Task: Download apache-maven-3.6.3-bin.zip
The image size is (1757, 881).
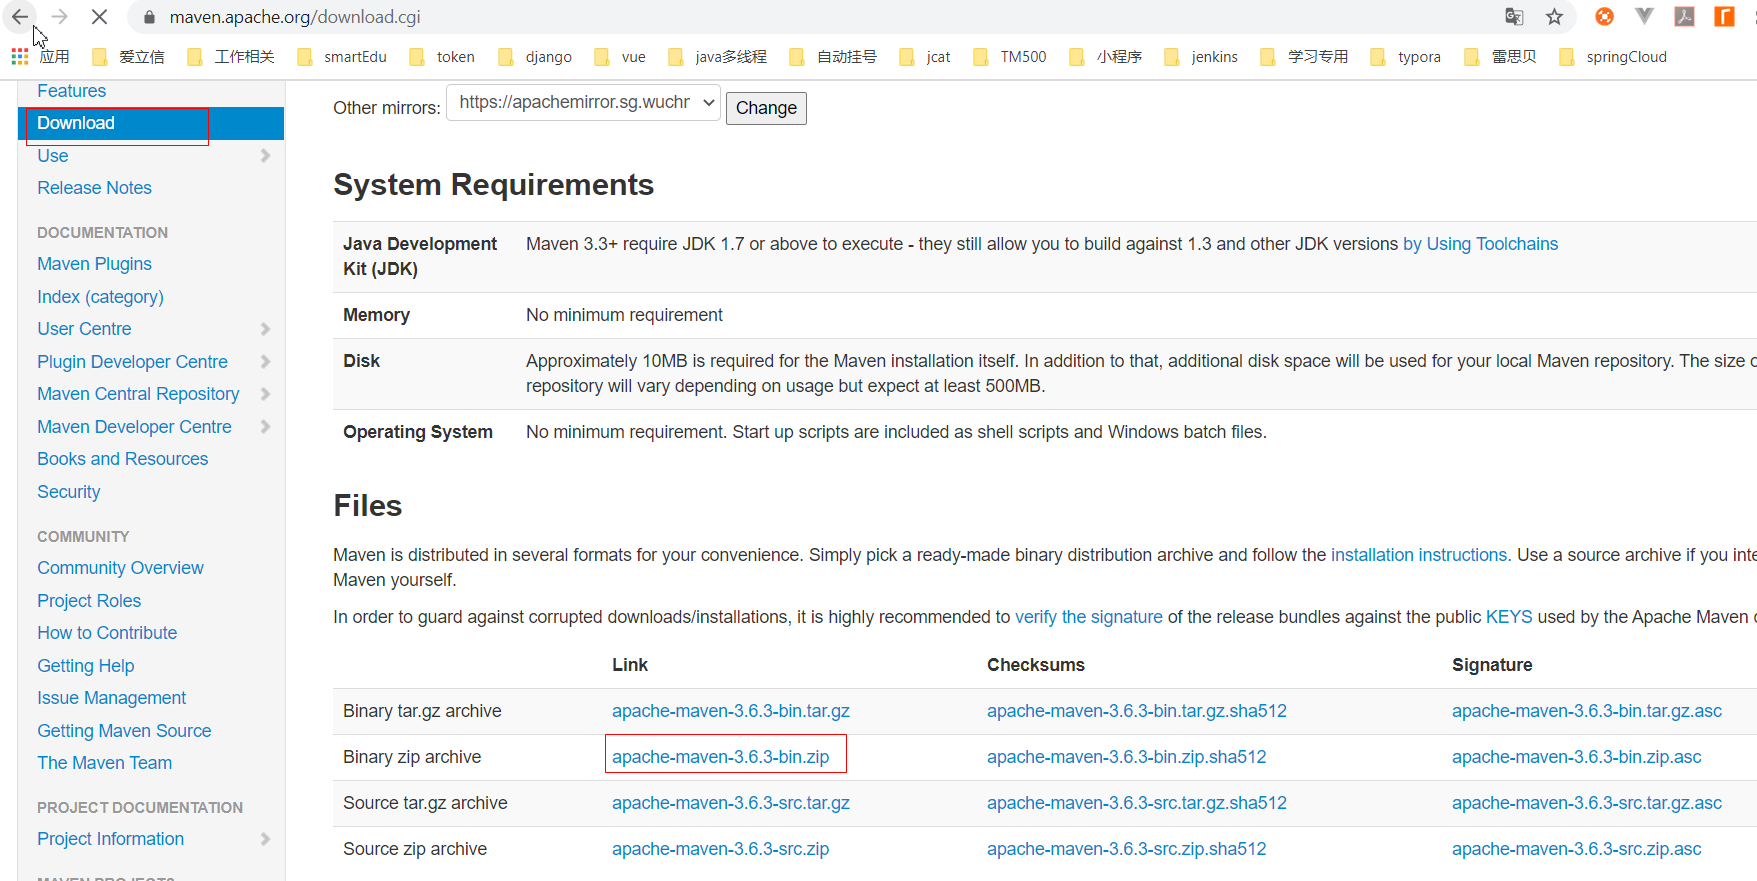Action: click(720, 757)
